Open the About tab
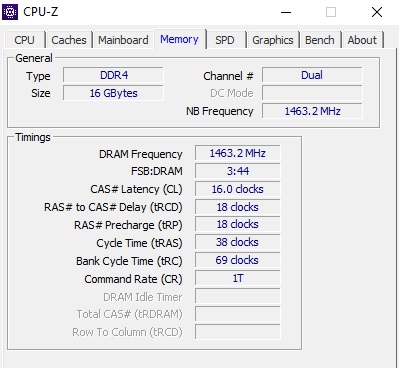This screenshot has height=368, width=399. coord(362,40)
